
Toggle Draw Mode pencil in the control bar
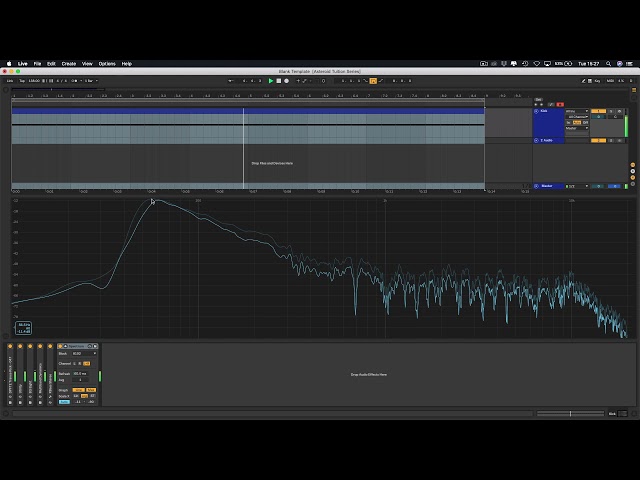point(583,81)
